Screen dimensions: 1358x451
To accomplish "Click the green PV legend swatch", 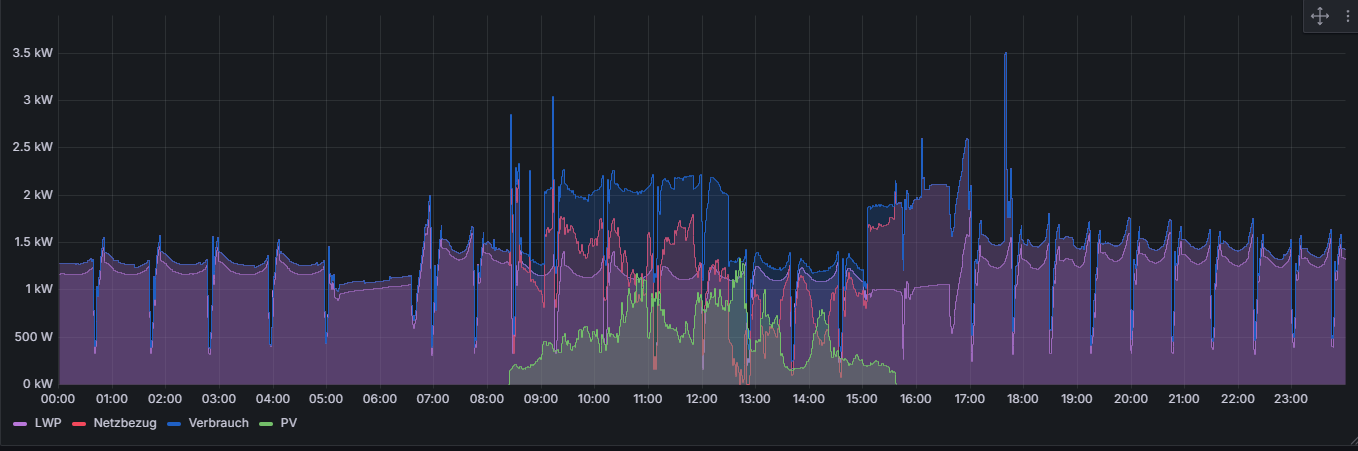I will tap(266, 424).
